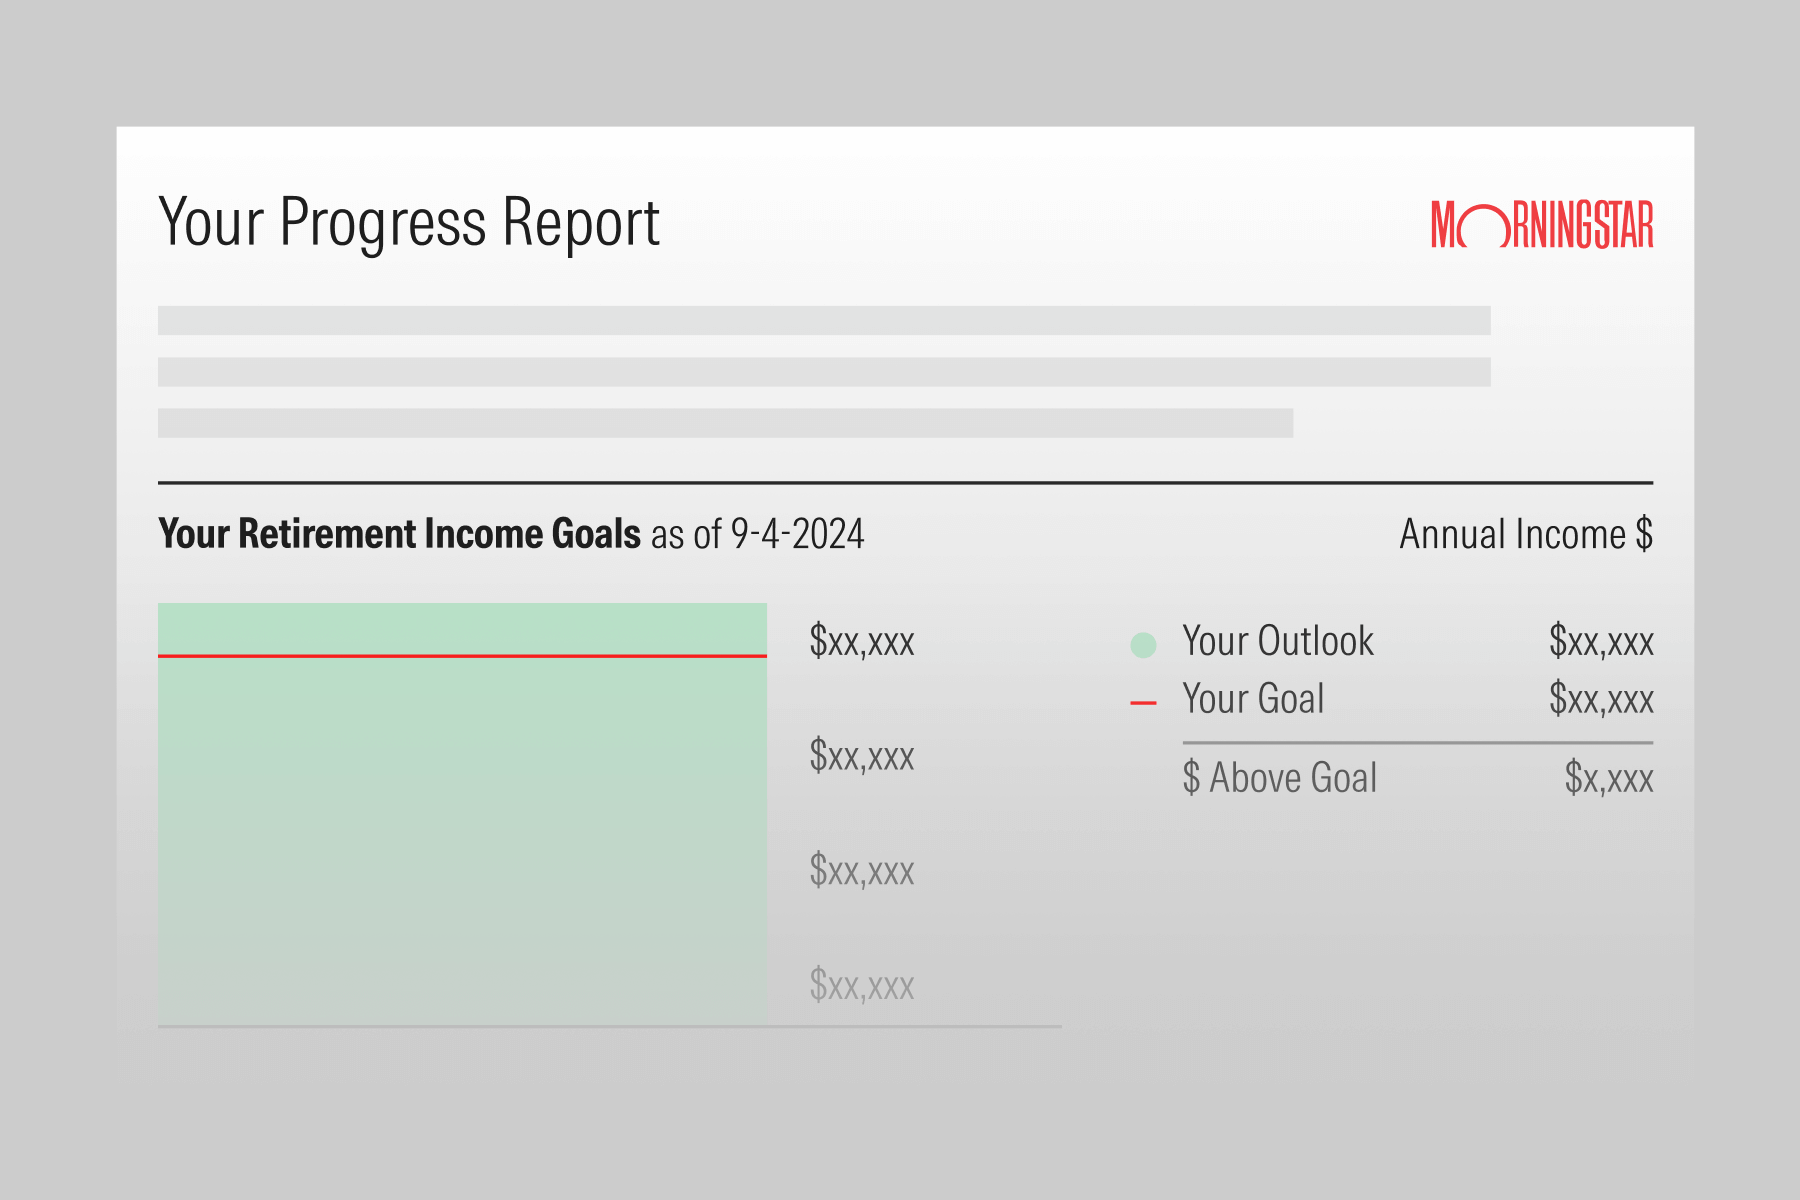Click the "Your Goal" legend label
Viewport: 1800px width, 1200px height.
(1253, 699)
